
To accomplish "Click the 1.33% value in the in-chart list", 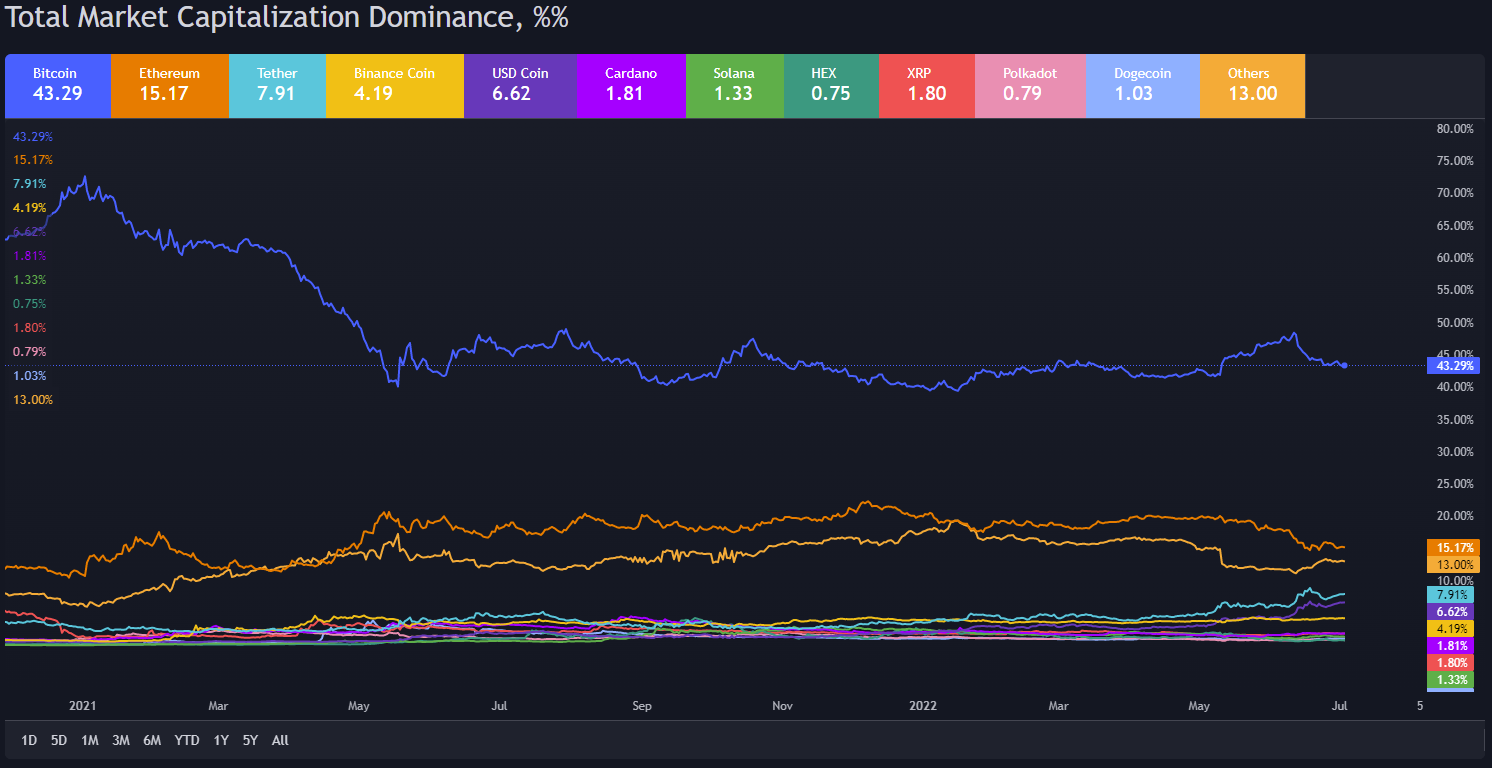I will click(x=30, y=280).
